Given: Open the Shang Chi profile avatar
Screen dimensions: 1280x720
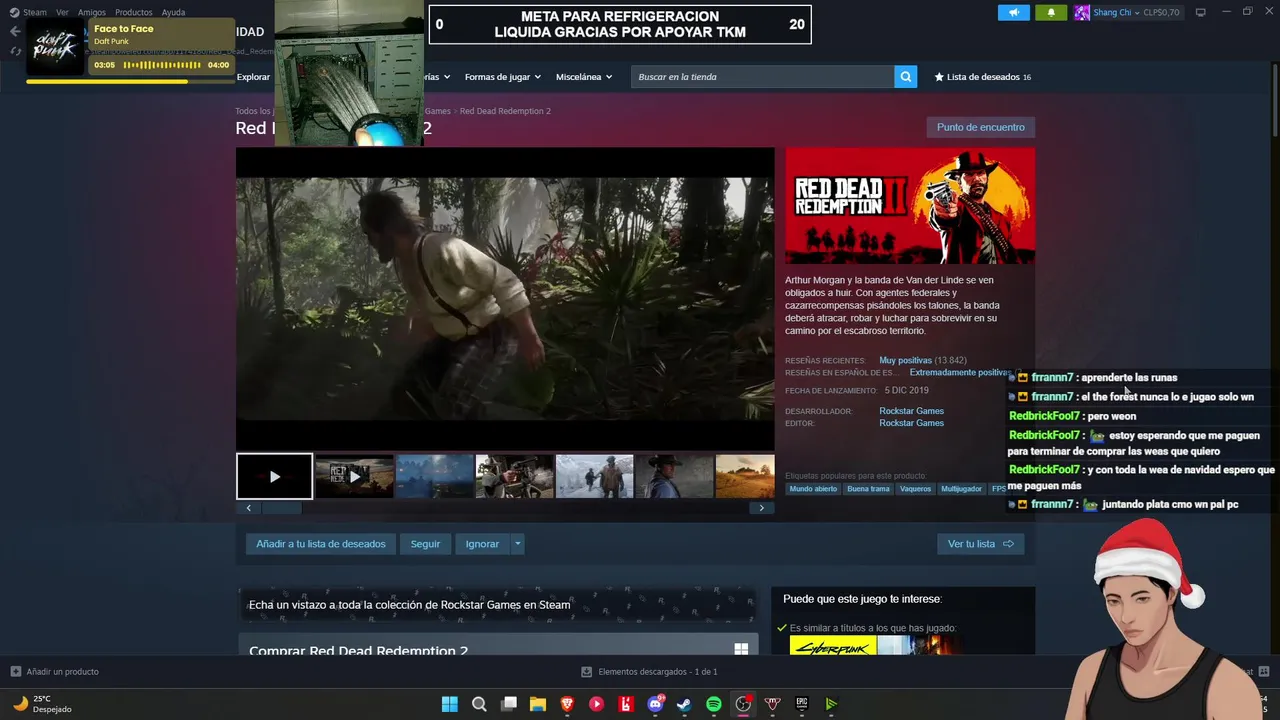Looking at the screenshot, I should pyautogui.click(x=1082, y=12).
